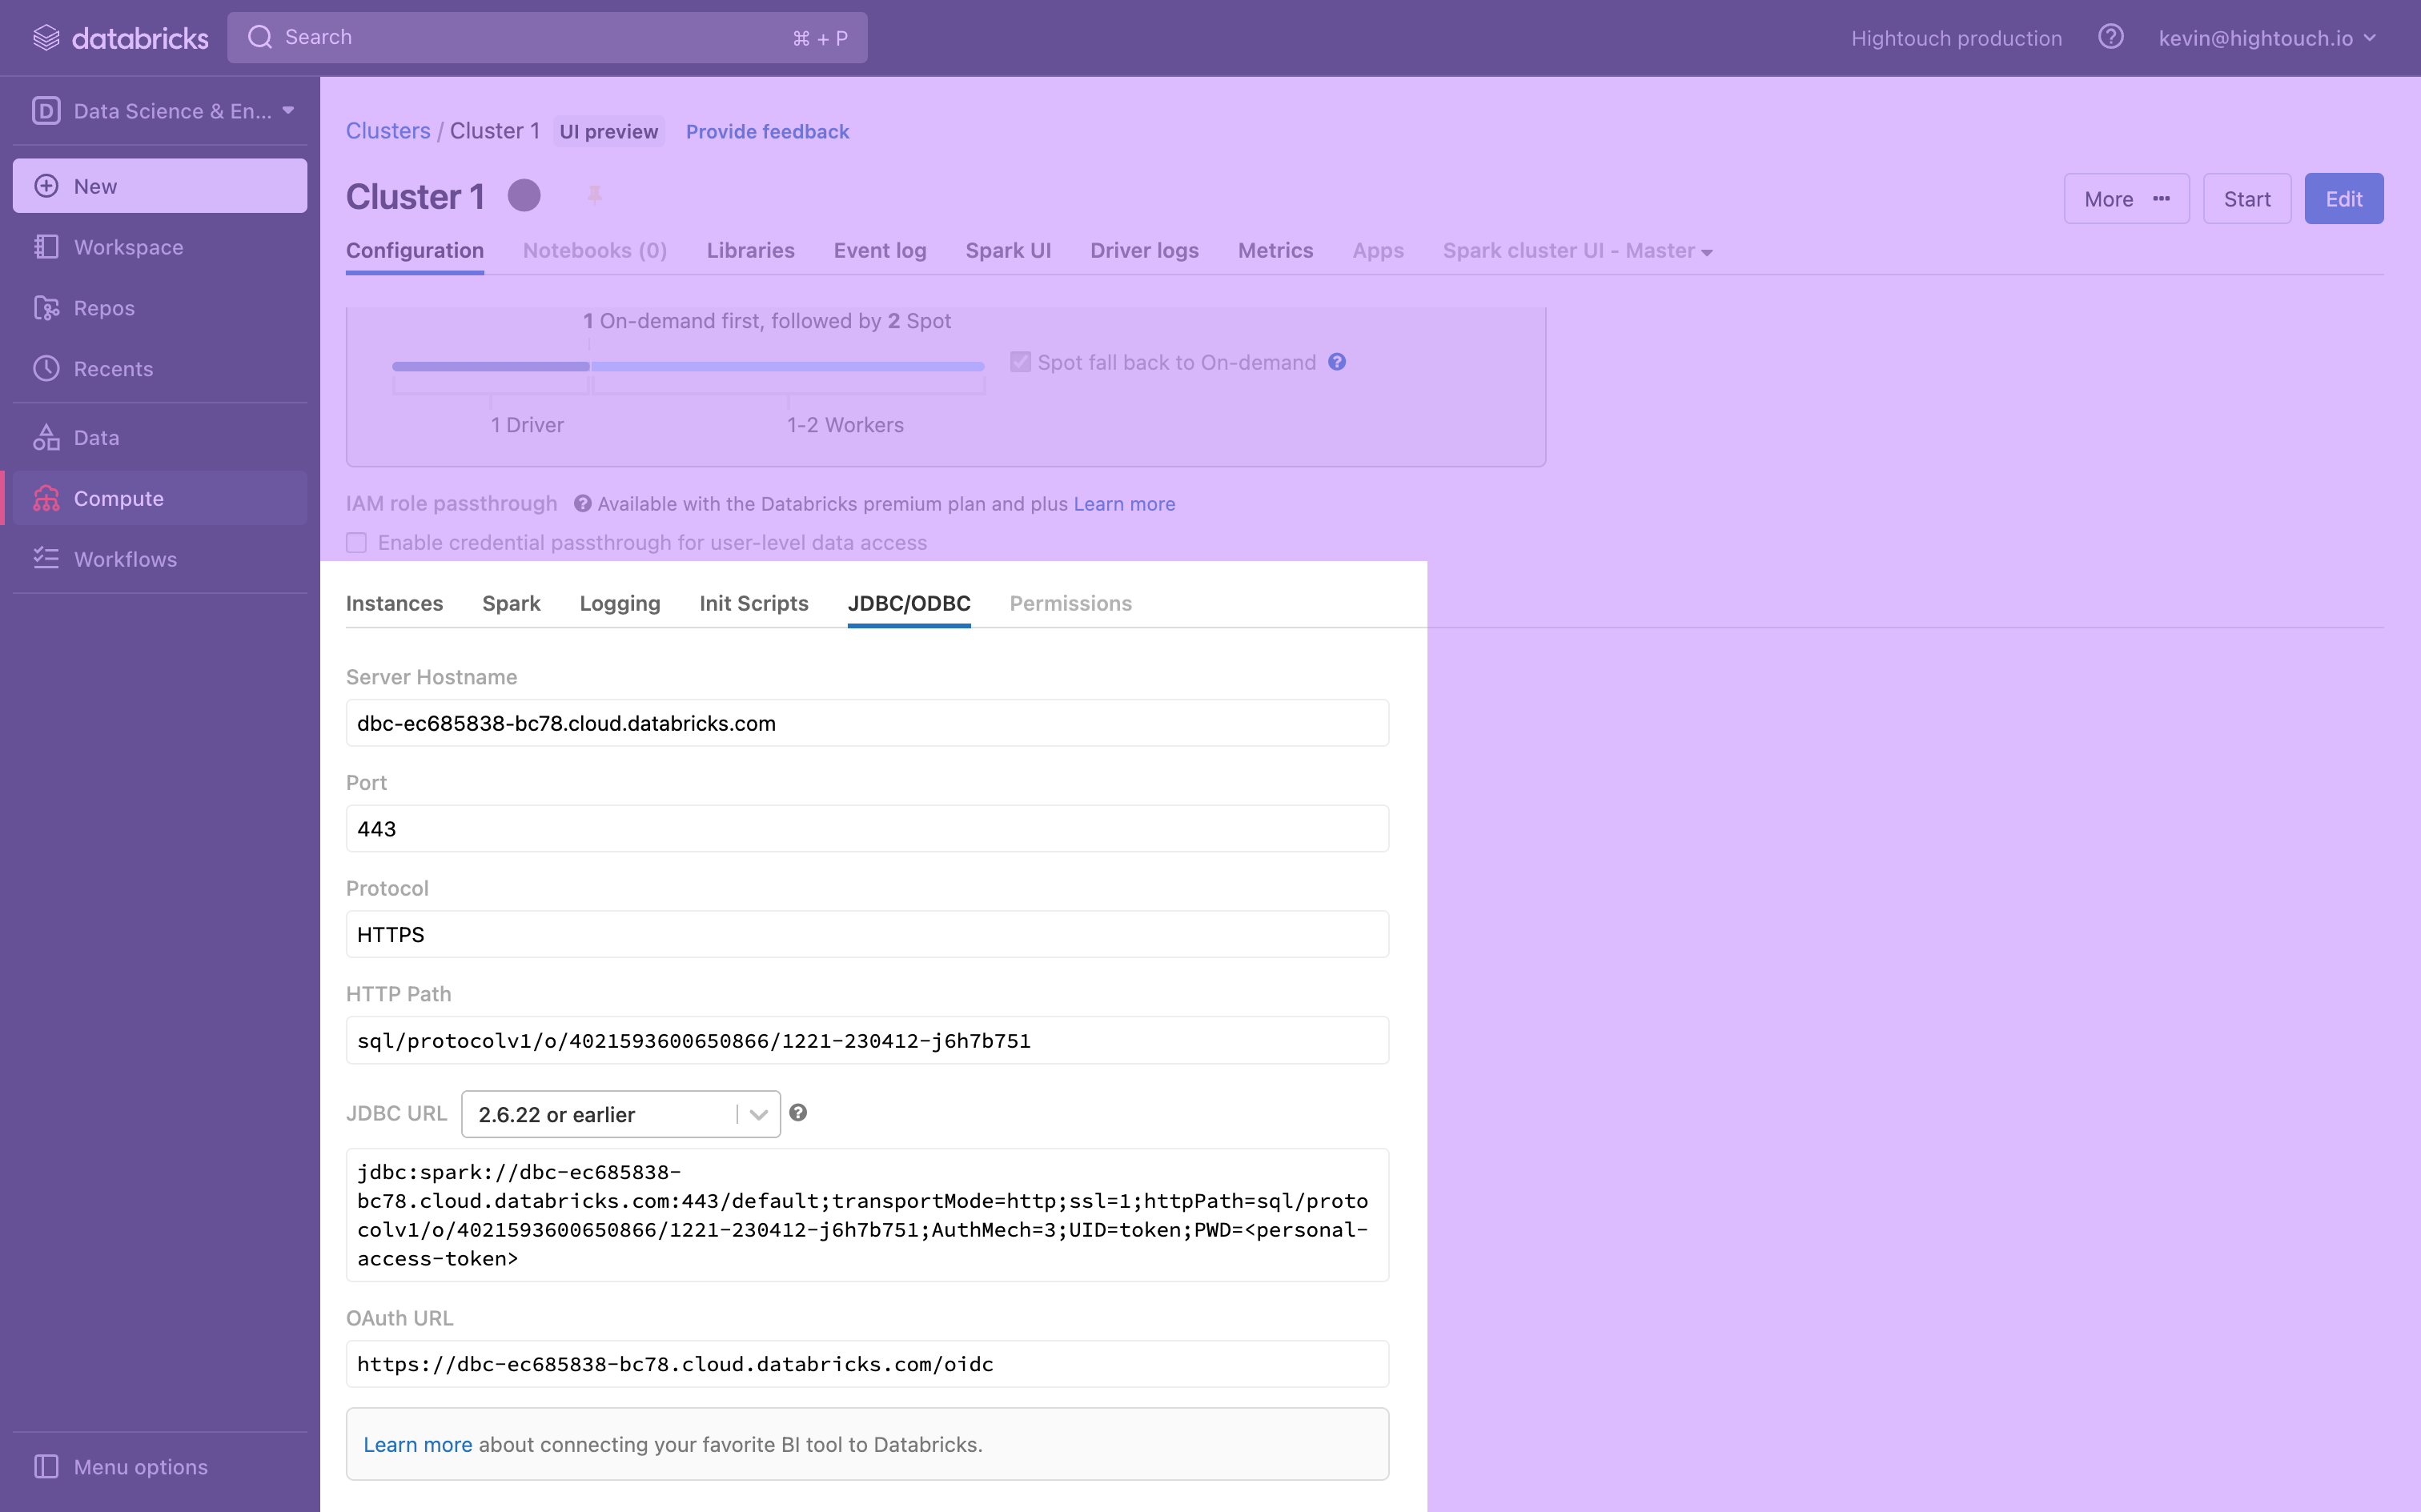
Task: Click the help question mark icon in the top bar
Action: (2110, 37)
